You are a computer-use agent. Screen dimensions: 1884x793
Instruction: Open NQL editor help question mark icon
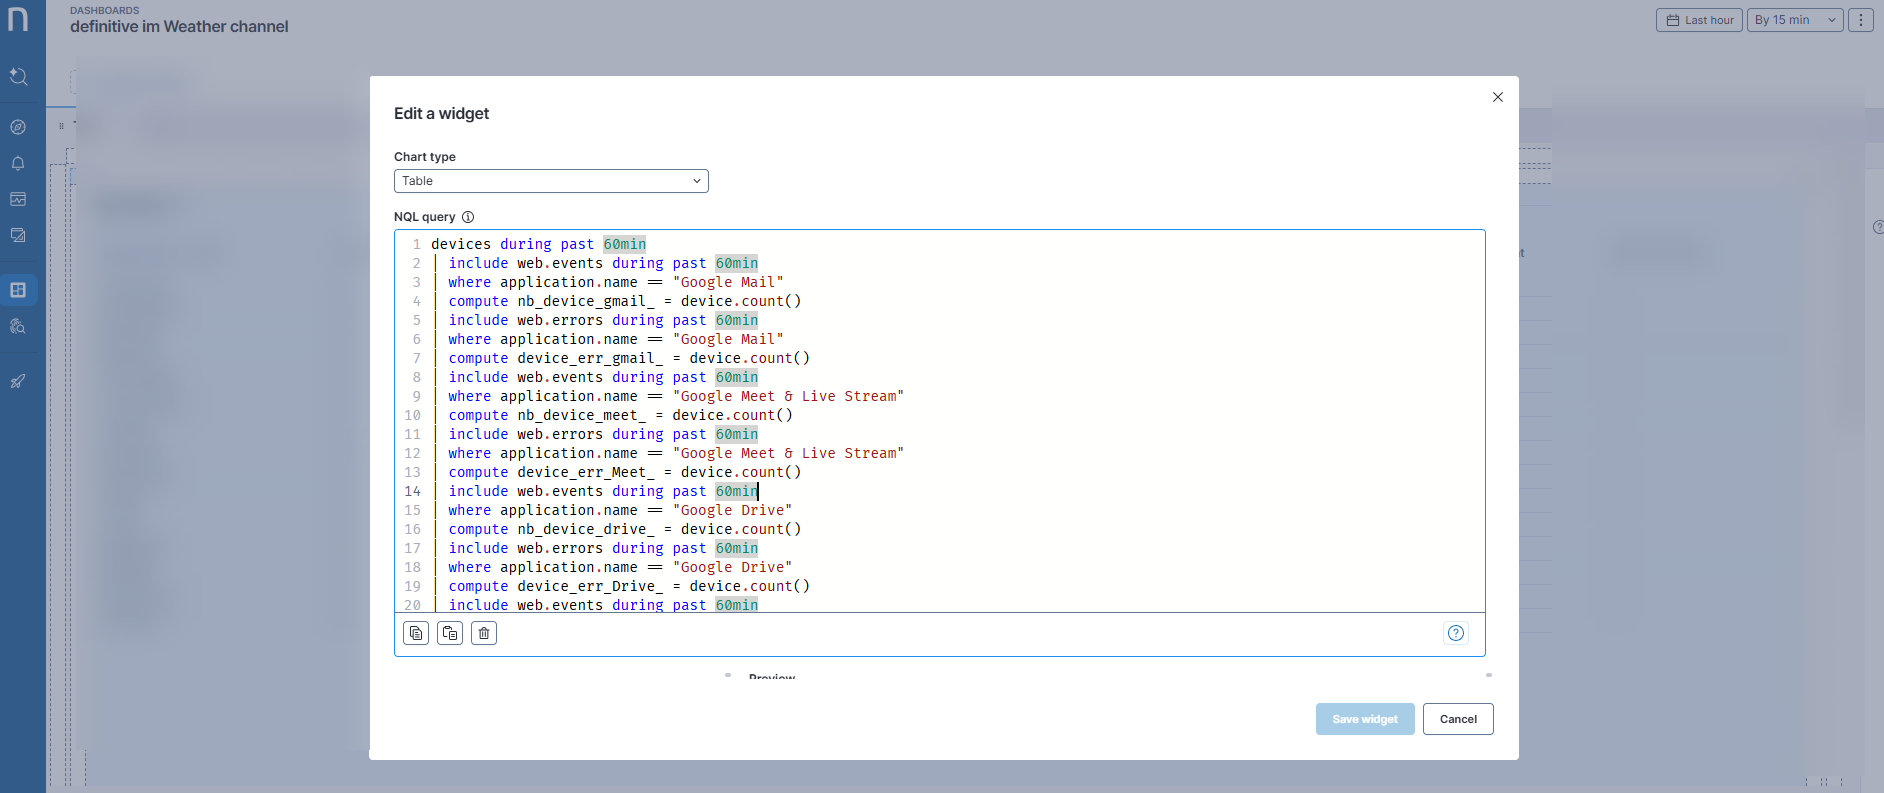(x=1456, y=633)
